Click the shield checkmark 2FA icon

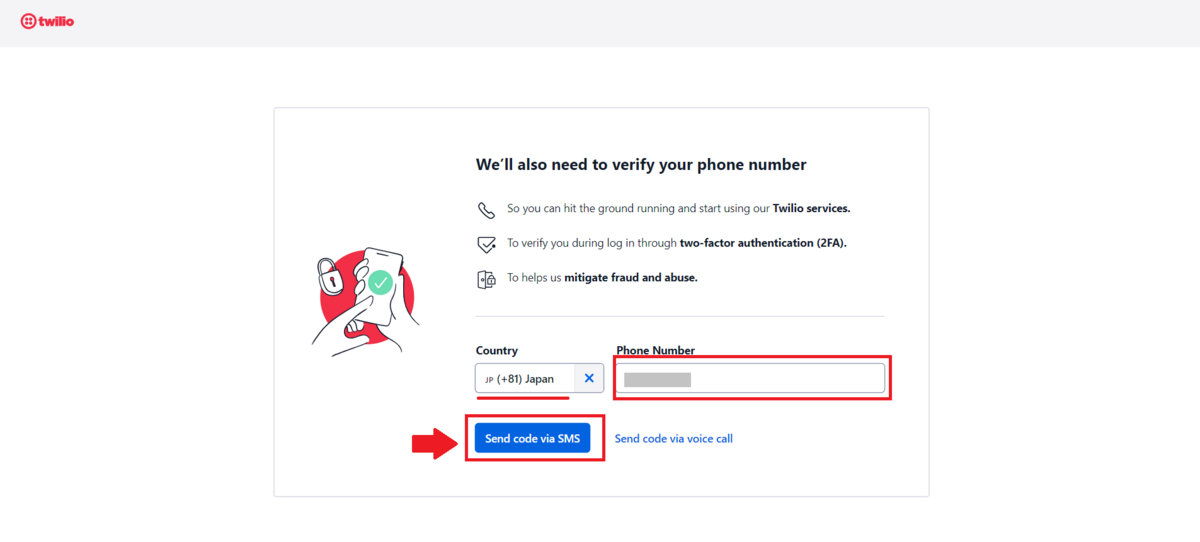[x=486, y=244]
